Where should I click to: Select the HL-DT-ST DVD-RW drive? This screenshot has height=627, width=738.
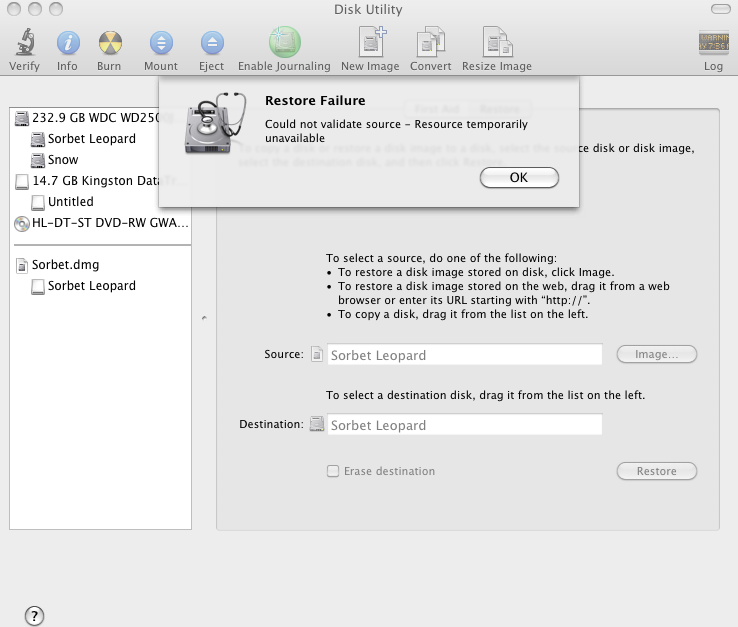coord(101,223)
